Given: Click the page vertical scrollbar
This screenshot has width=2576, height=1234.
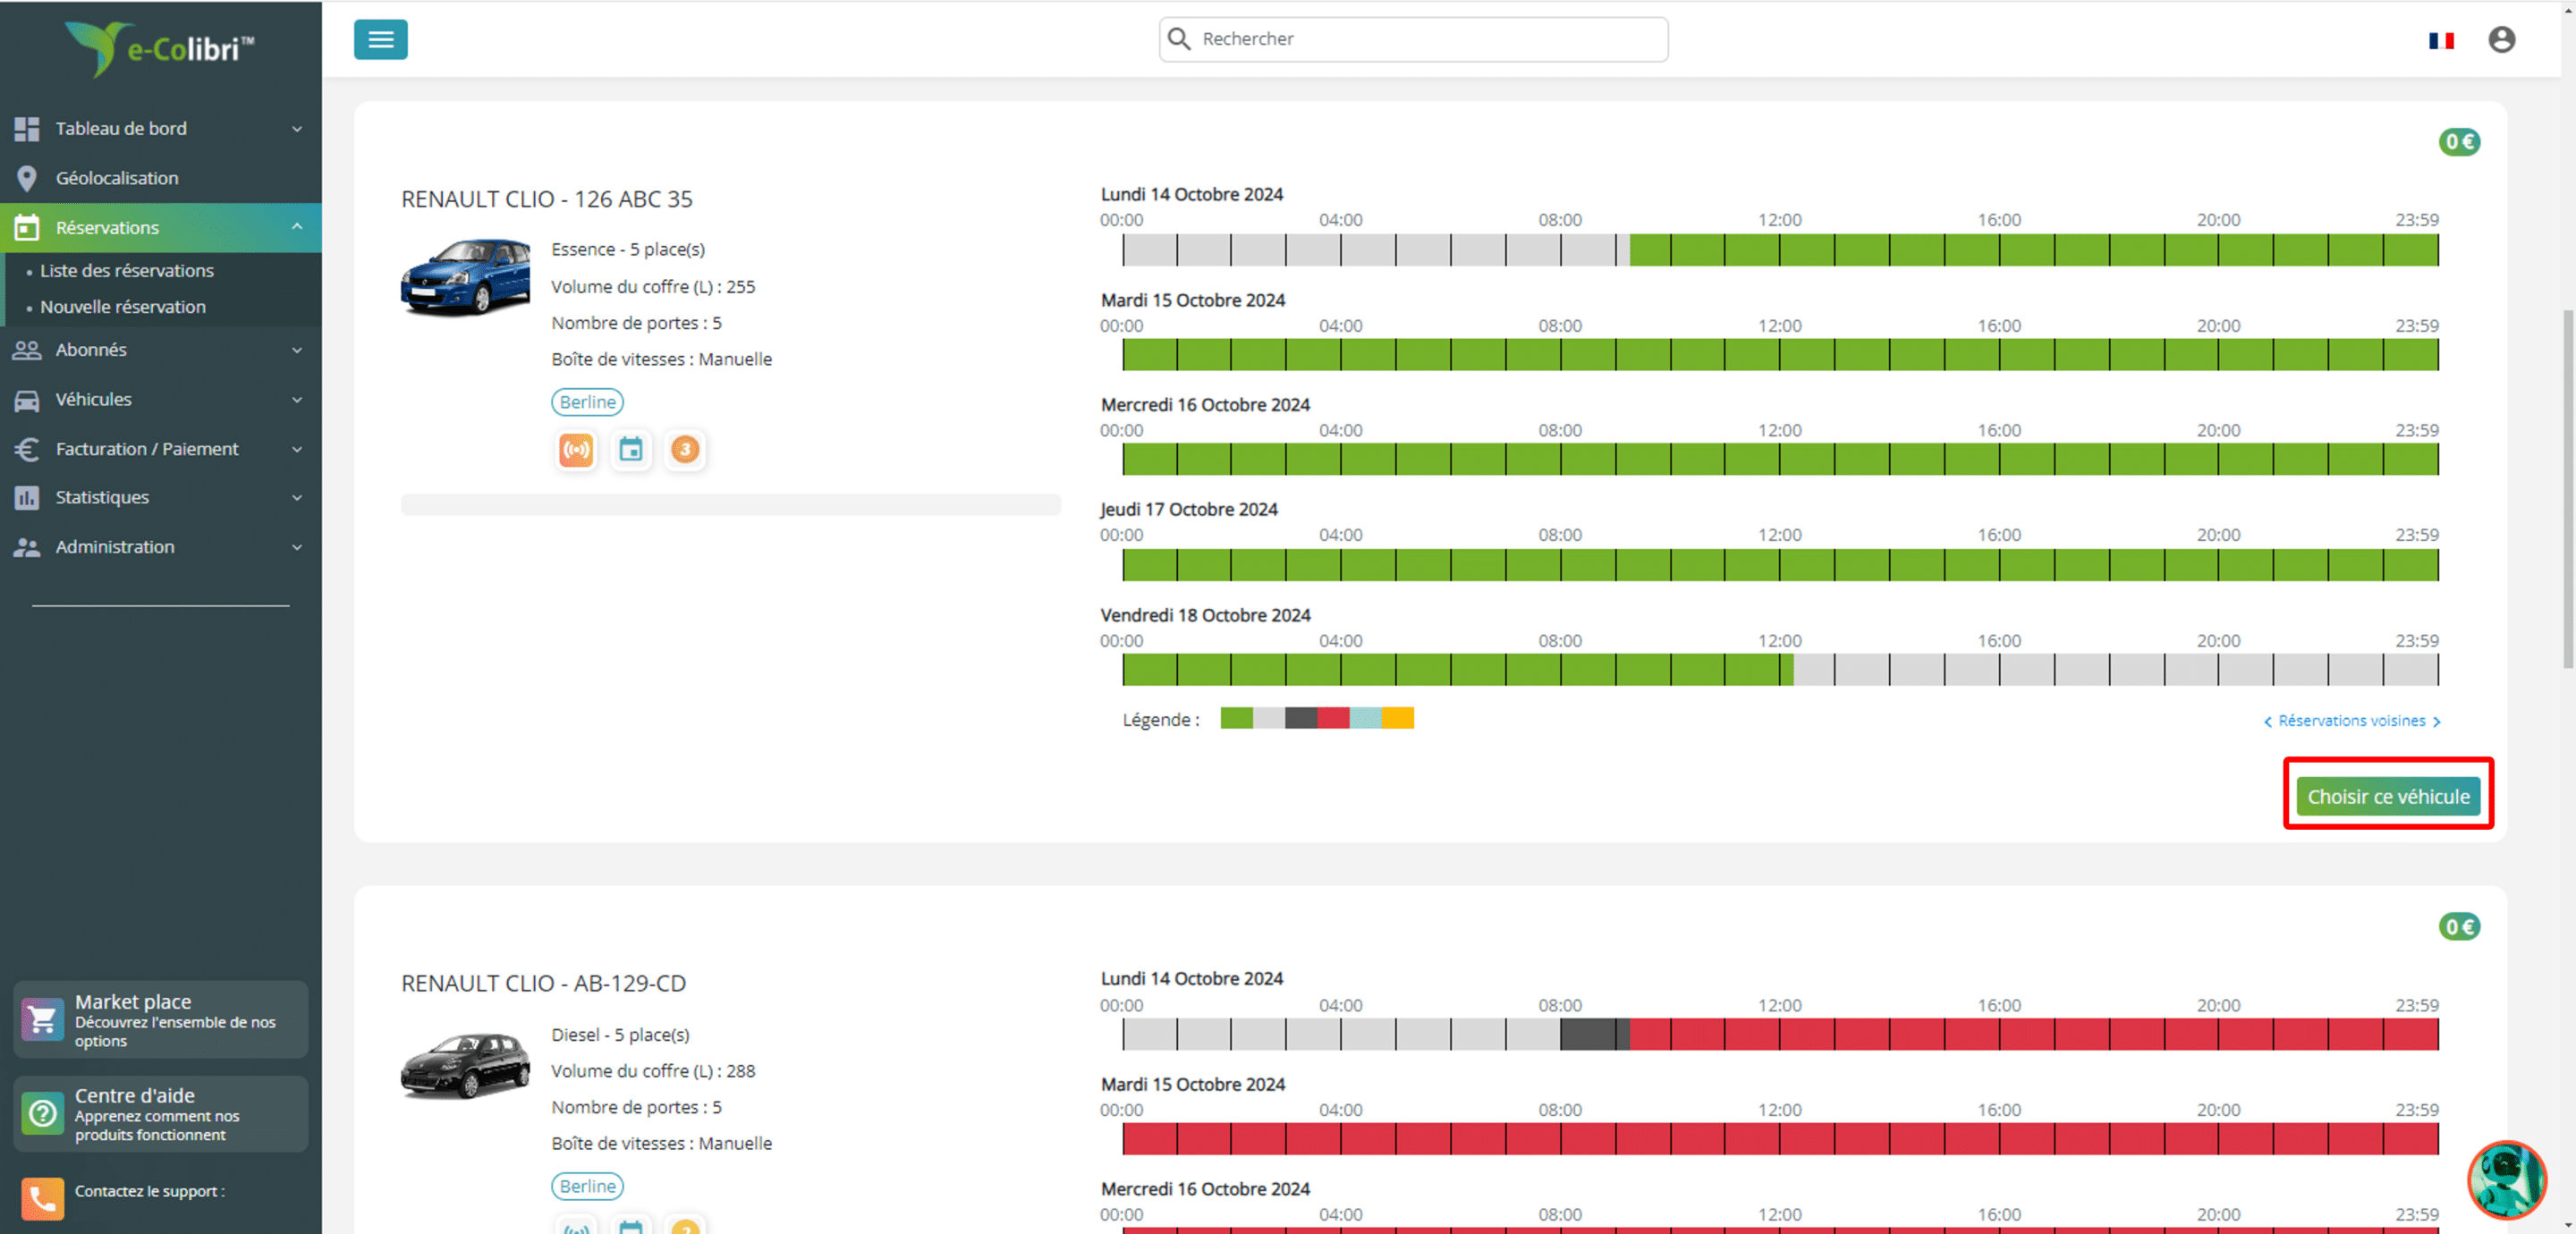Looking at the screenshot, I should click(x=2567, y=488).
